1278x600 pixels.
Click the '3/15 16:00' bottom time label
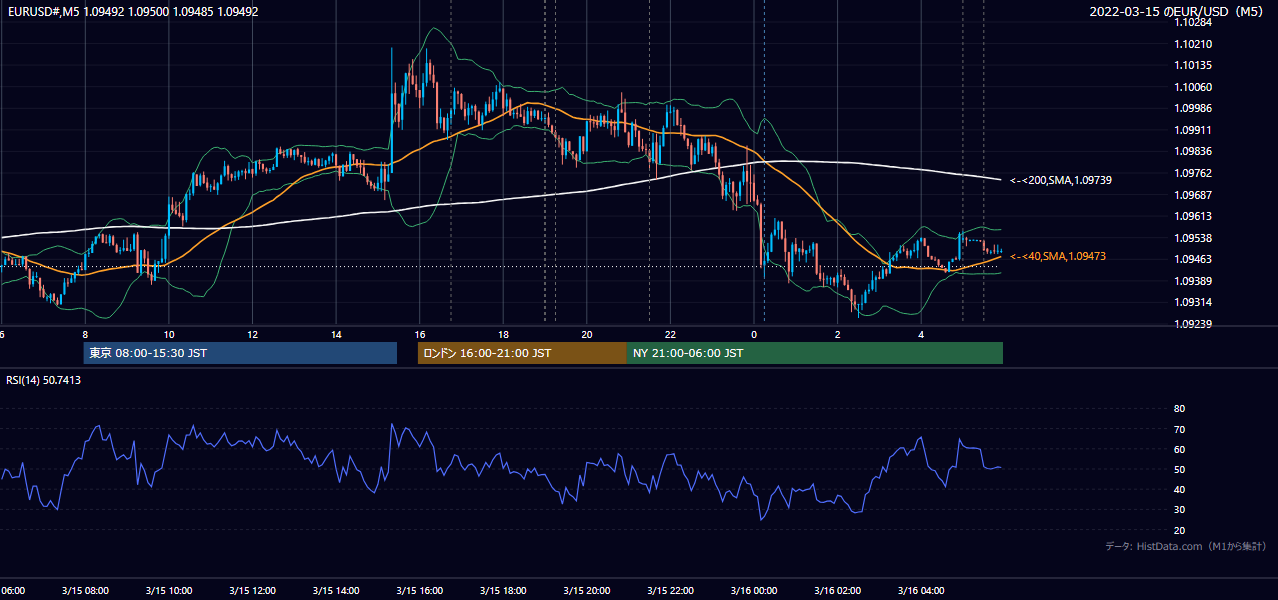pos(420,591)
